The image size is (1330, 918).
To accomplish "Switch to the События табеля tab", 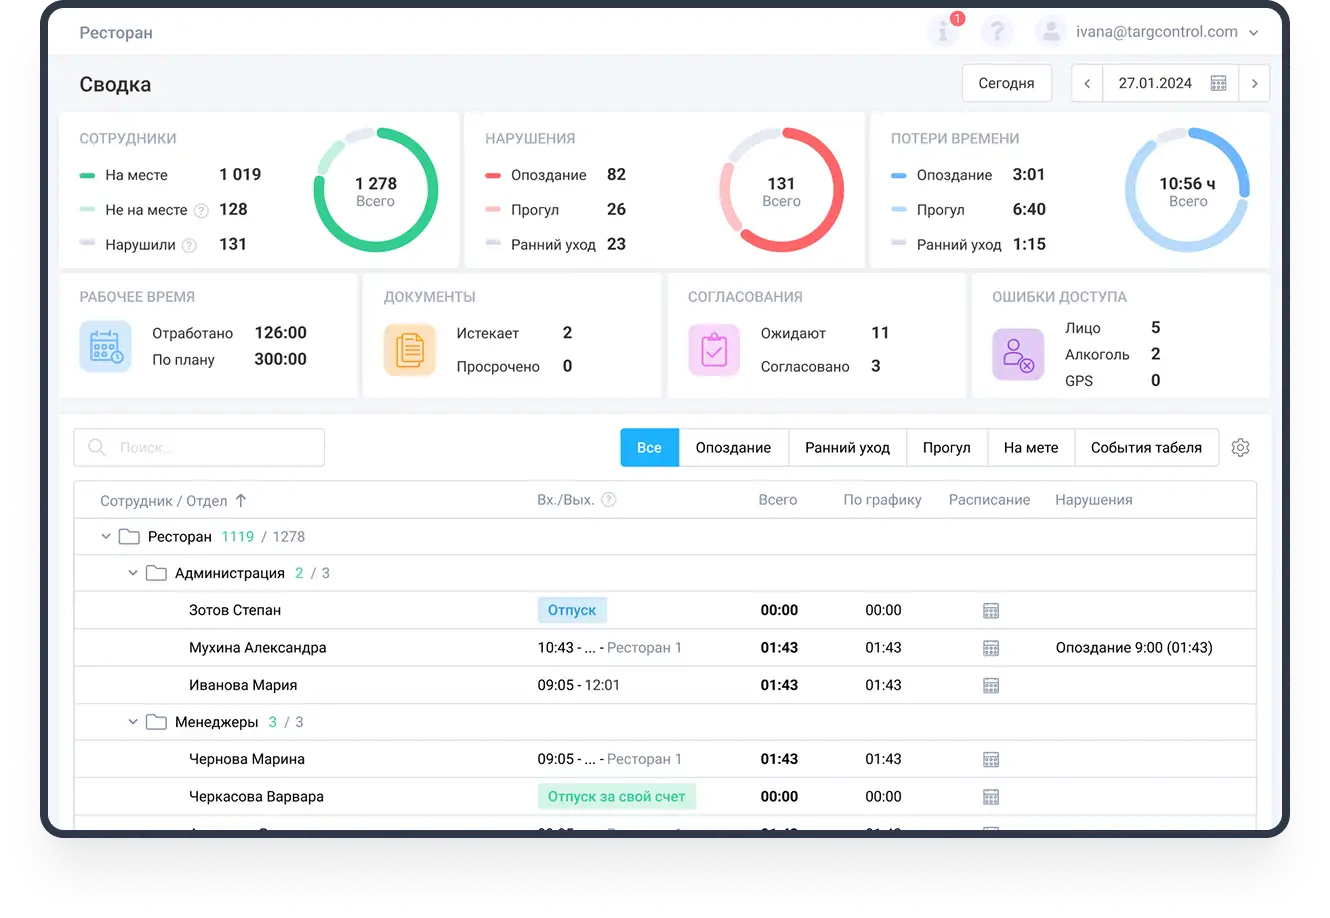I will (1147, 447).
